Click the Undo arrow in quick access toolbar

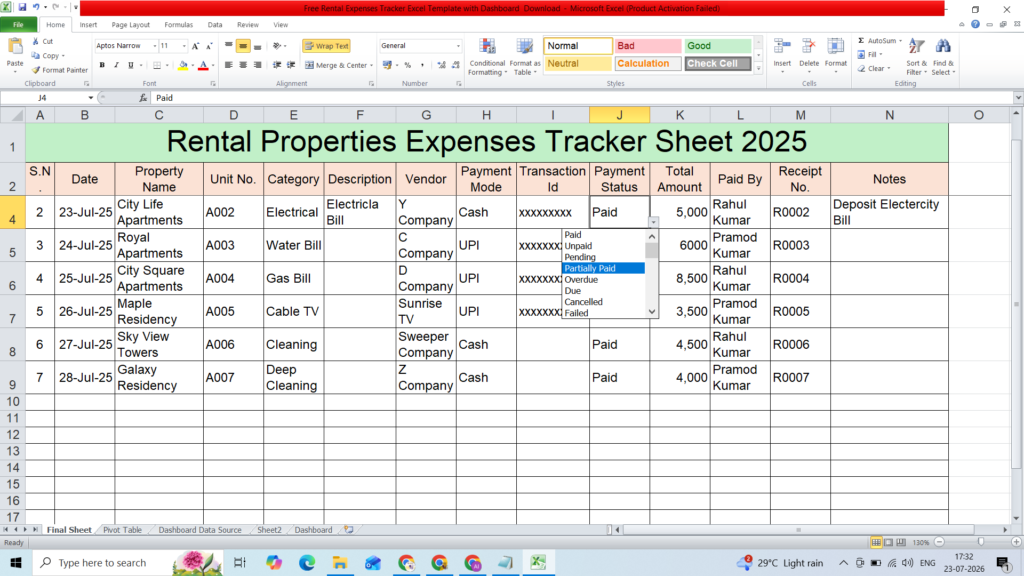[x=36, y=8]
